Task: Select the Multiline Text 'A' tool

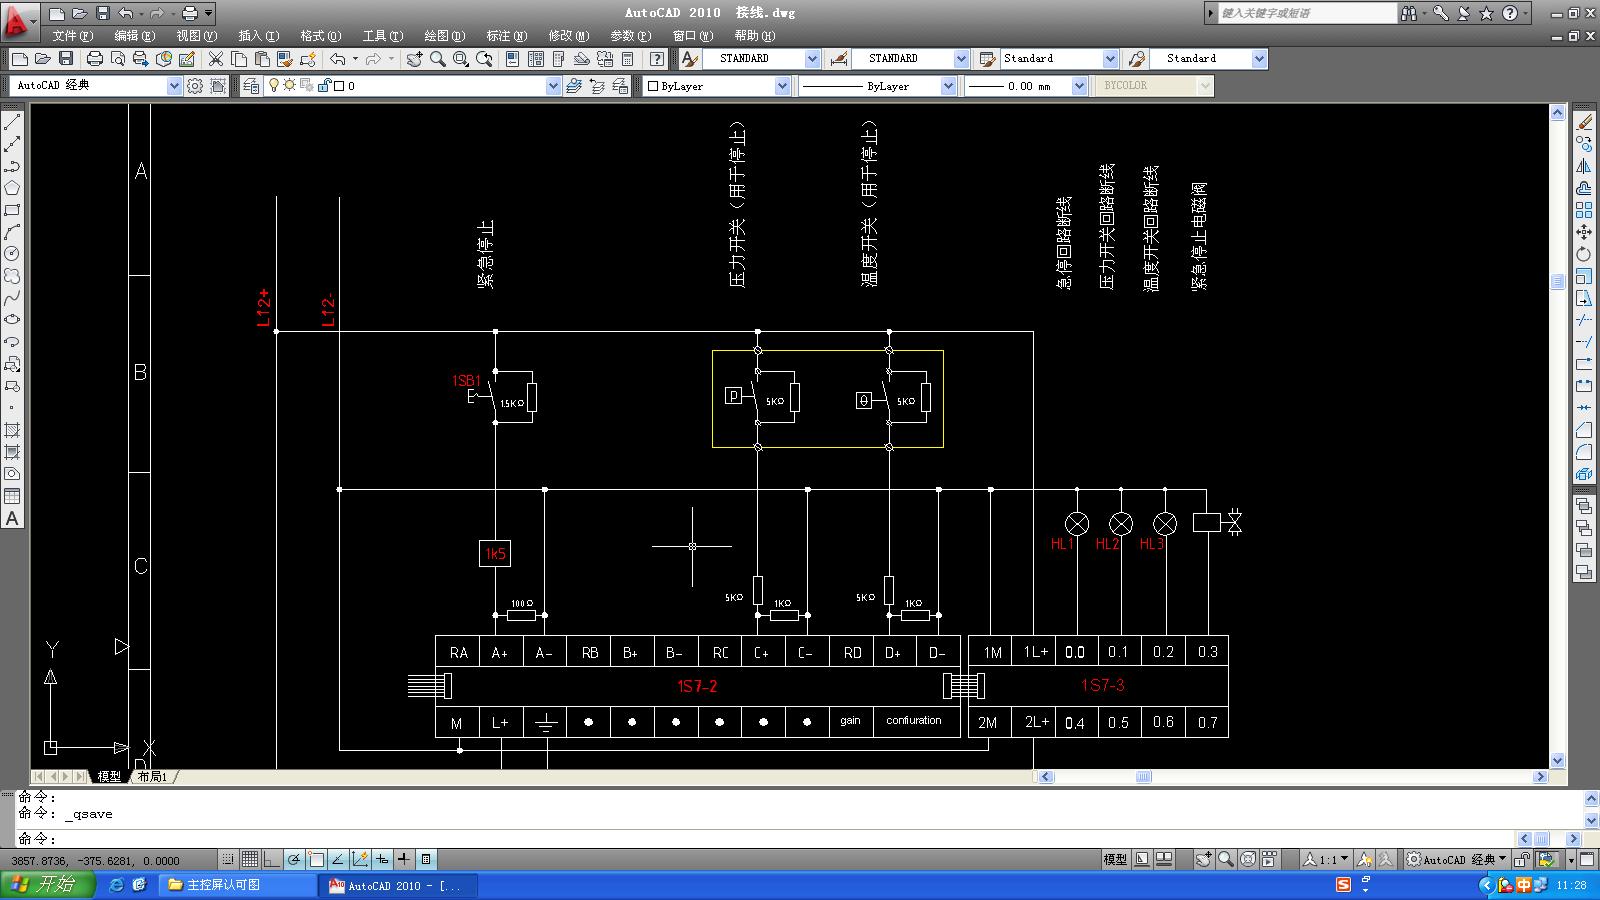Action: (x=12, y=518)
